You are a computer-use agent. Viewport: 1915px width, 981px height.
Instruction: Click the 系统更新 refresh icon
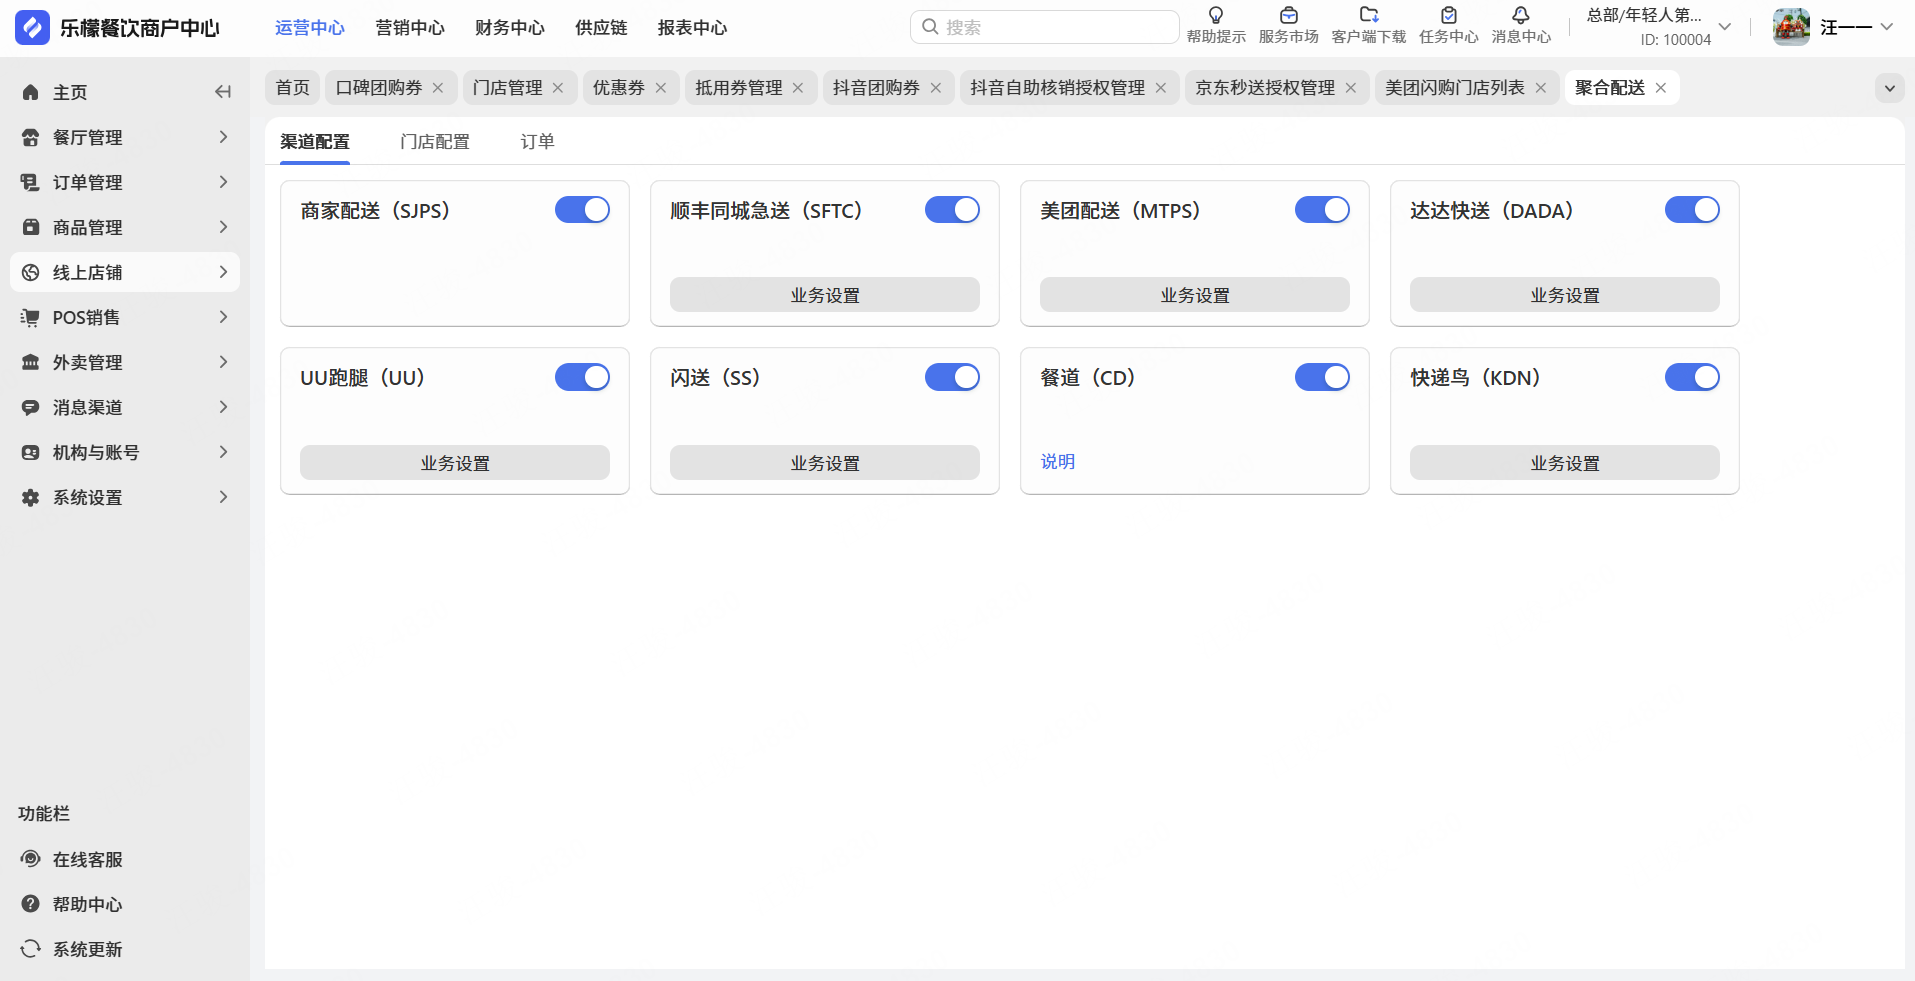point(31,949)
